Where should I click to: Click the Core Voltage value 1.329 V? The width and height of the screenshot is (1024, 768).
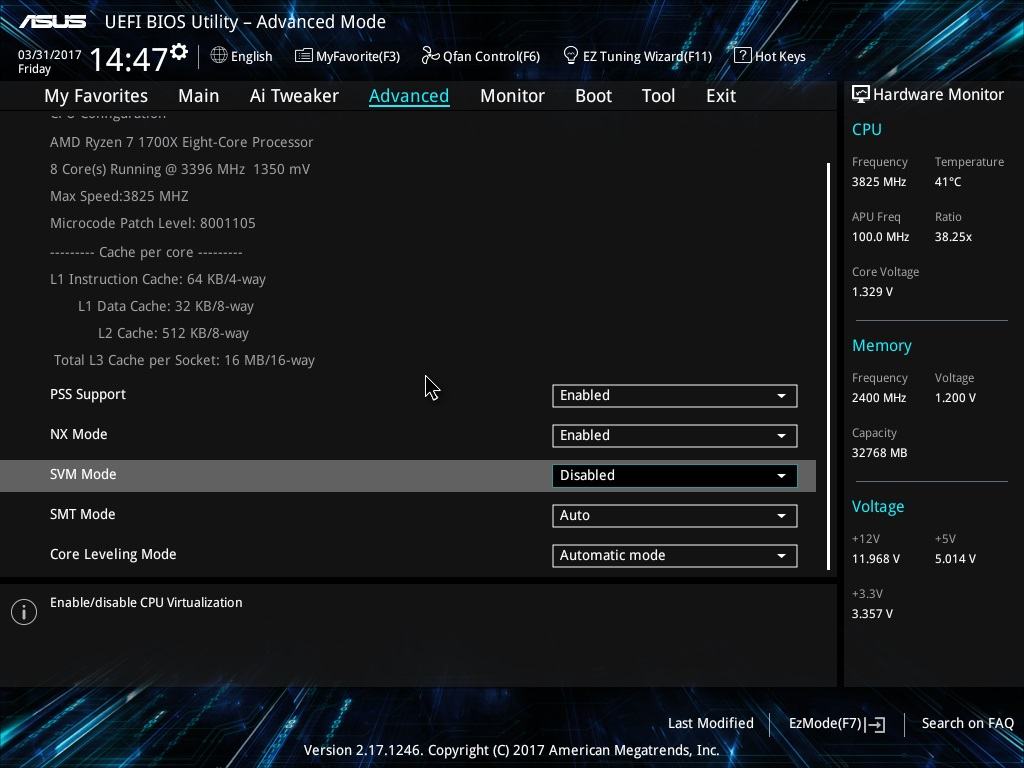click(872, 292)
